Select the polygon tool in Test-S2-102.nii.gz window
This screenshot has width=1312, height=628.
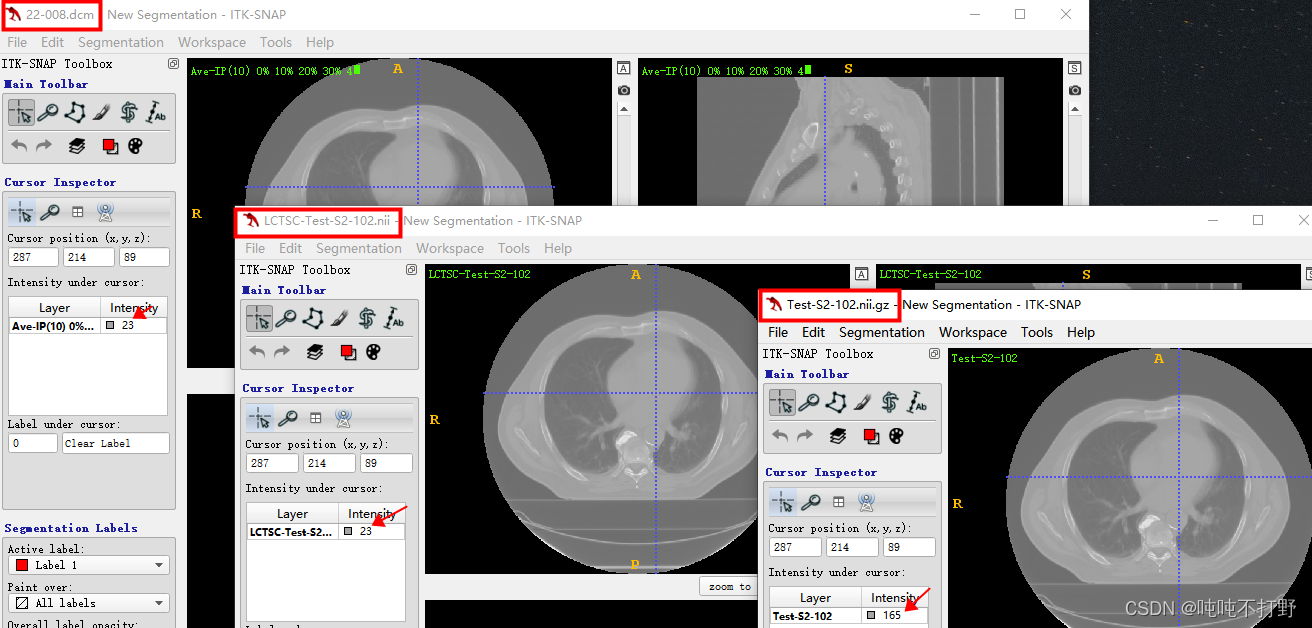tap(836, 402)
